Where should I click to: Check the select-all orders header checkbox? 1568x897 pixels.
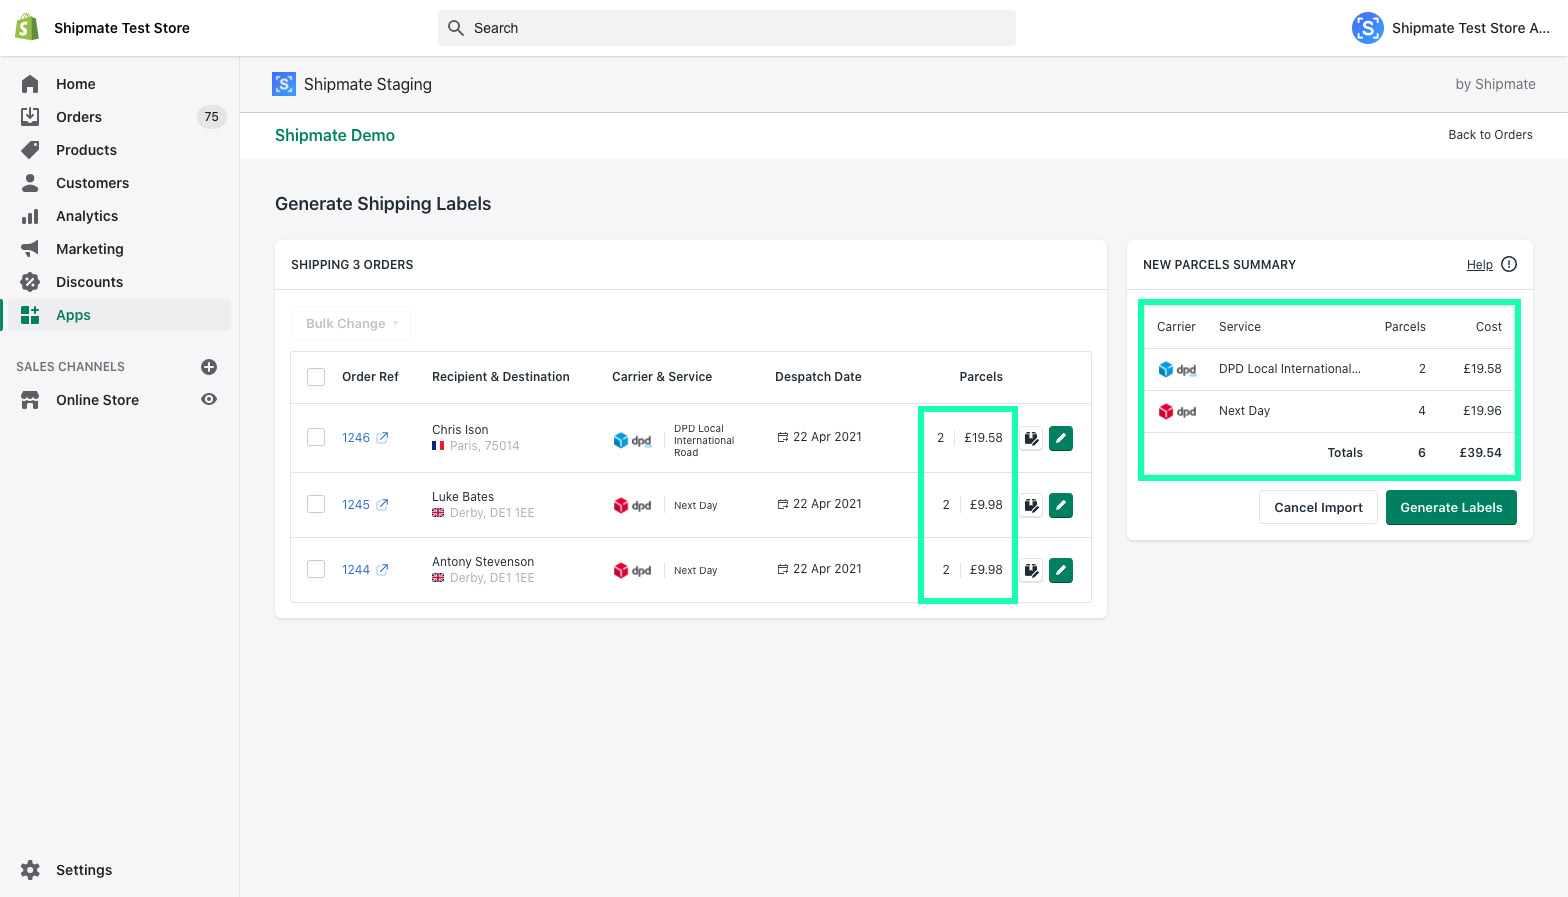(316, 377)
